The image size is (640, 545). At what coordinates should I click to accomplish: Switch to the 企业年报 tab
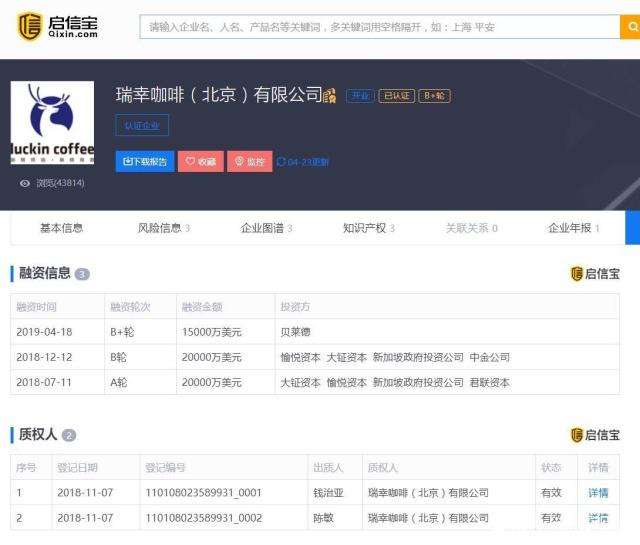click(573, 228)
